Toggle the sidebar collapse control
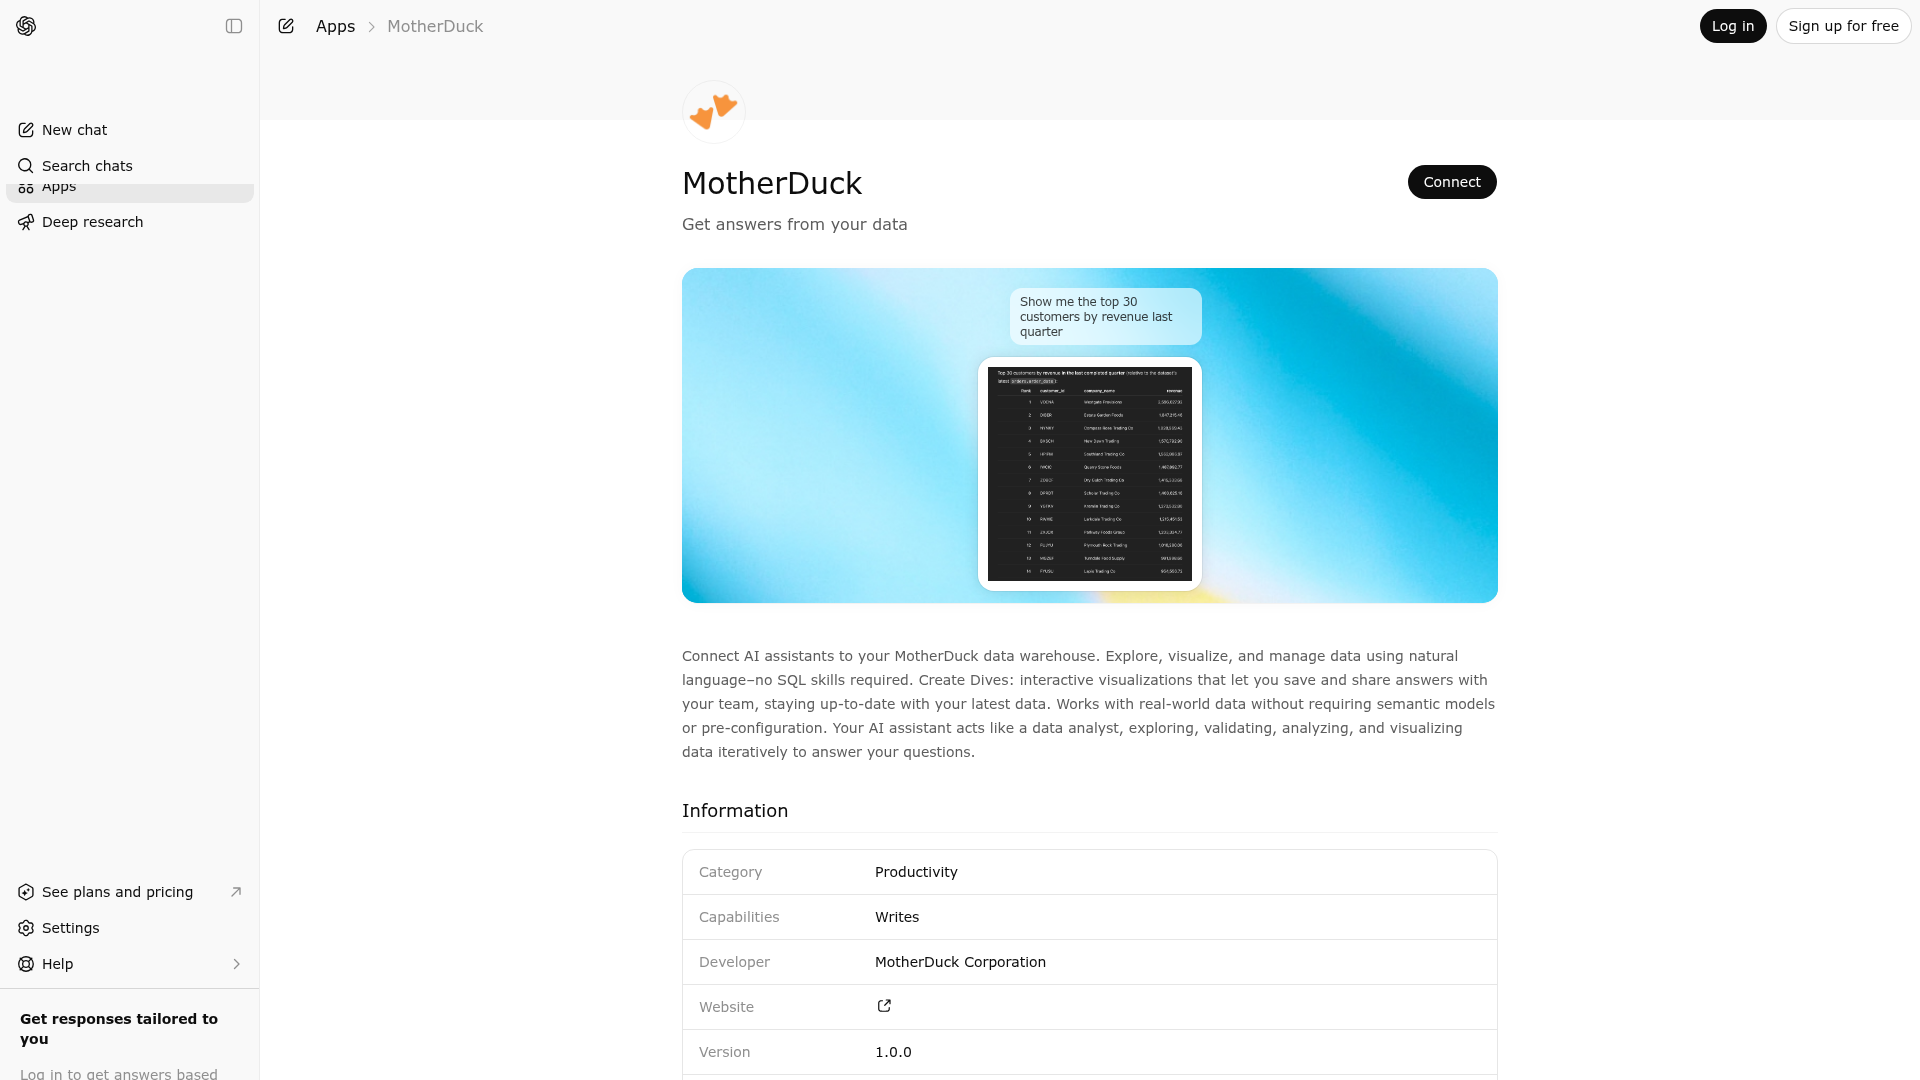Viewport: 1920px width, 1080px height. pos(234,26)
